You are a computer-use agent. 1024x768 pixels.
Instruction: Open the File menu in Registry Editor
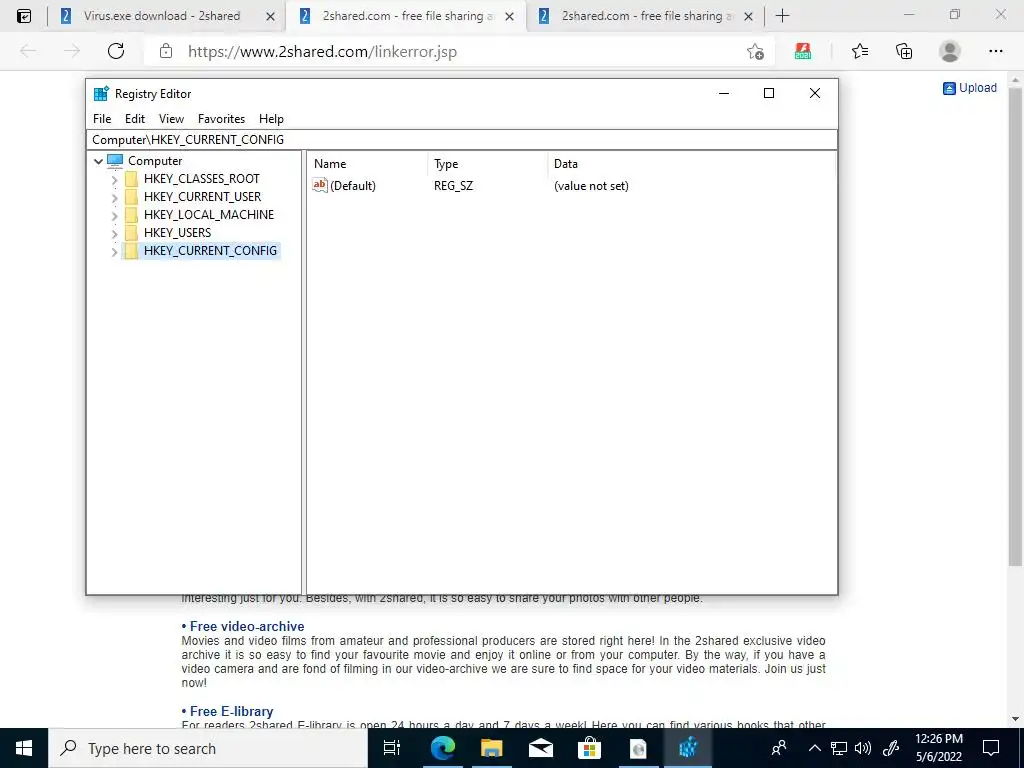point(102,119)
